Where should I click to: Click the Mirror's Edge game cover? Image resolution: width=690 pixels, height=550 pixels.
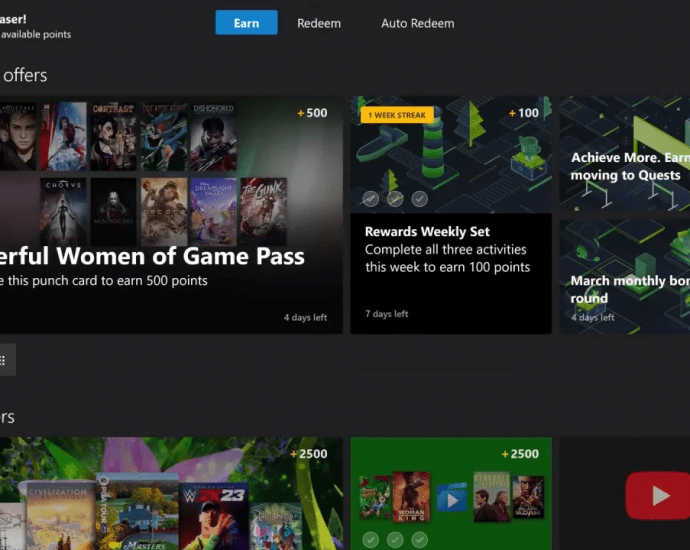point(63,136)
